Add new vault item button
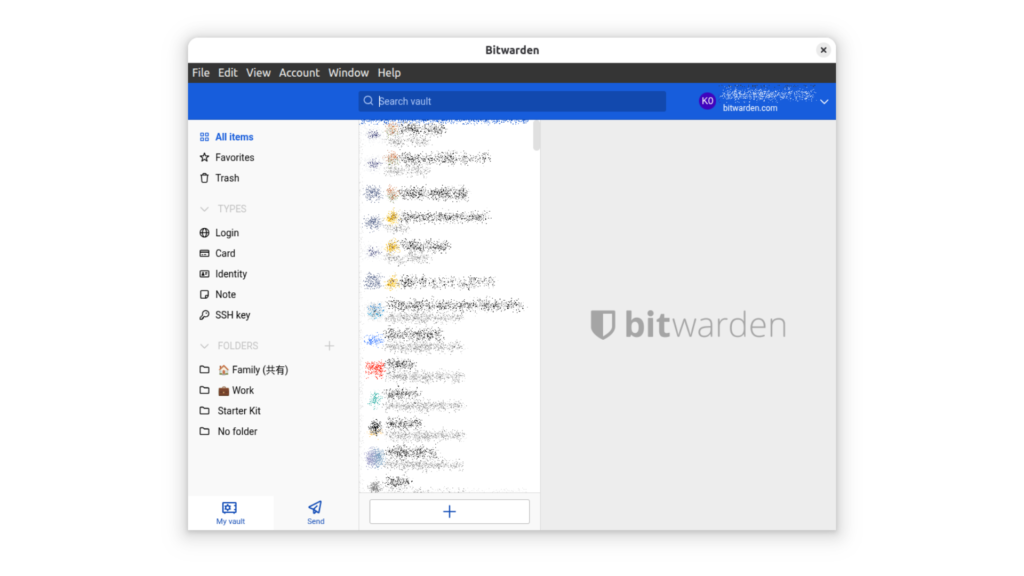 [449, 511]
